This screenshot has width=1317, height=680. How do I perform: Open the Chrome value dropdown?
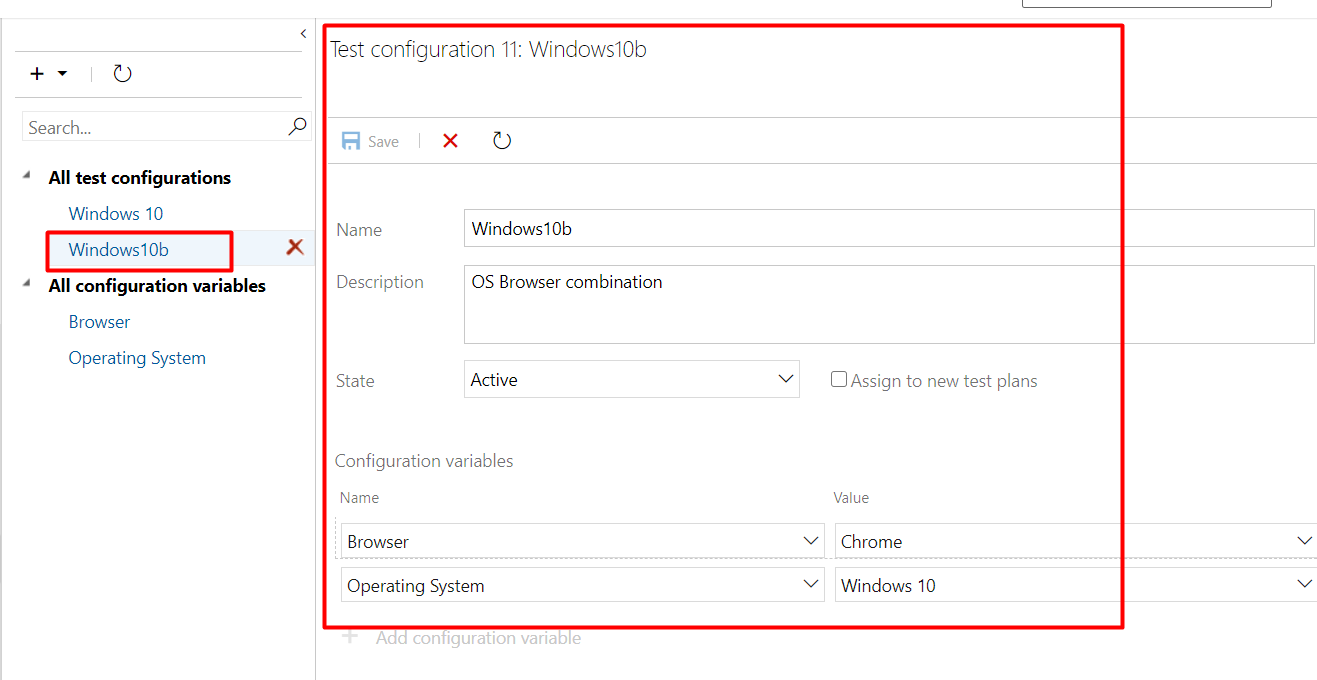1076,541
